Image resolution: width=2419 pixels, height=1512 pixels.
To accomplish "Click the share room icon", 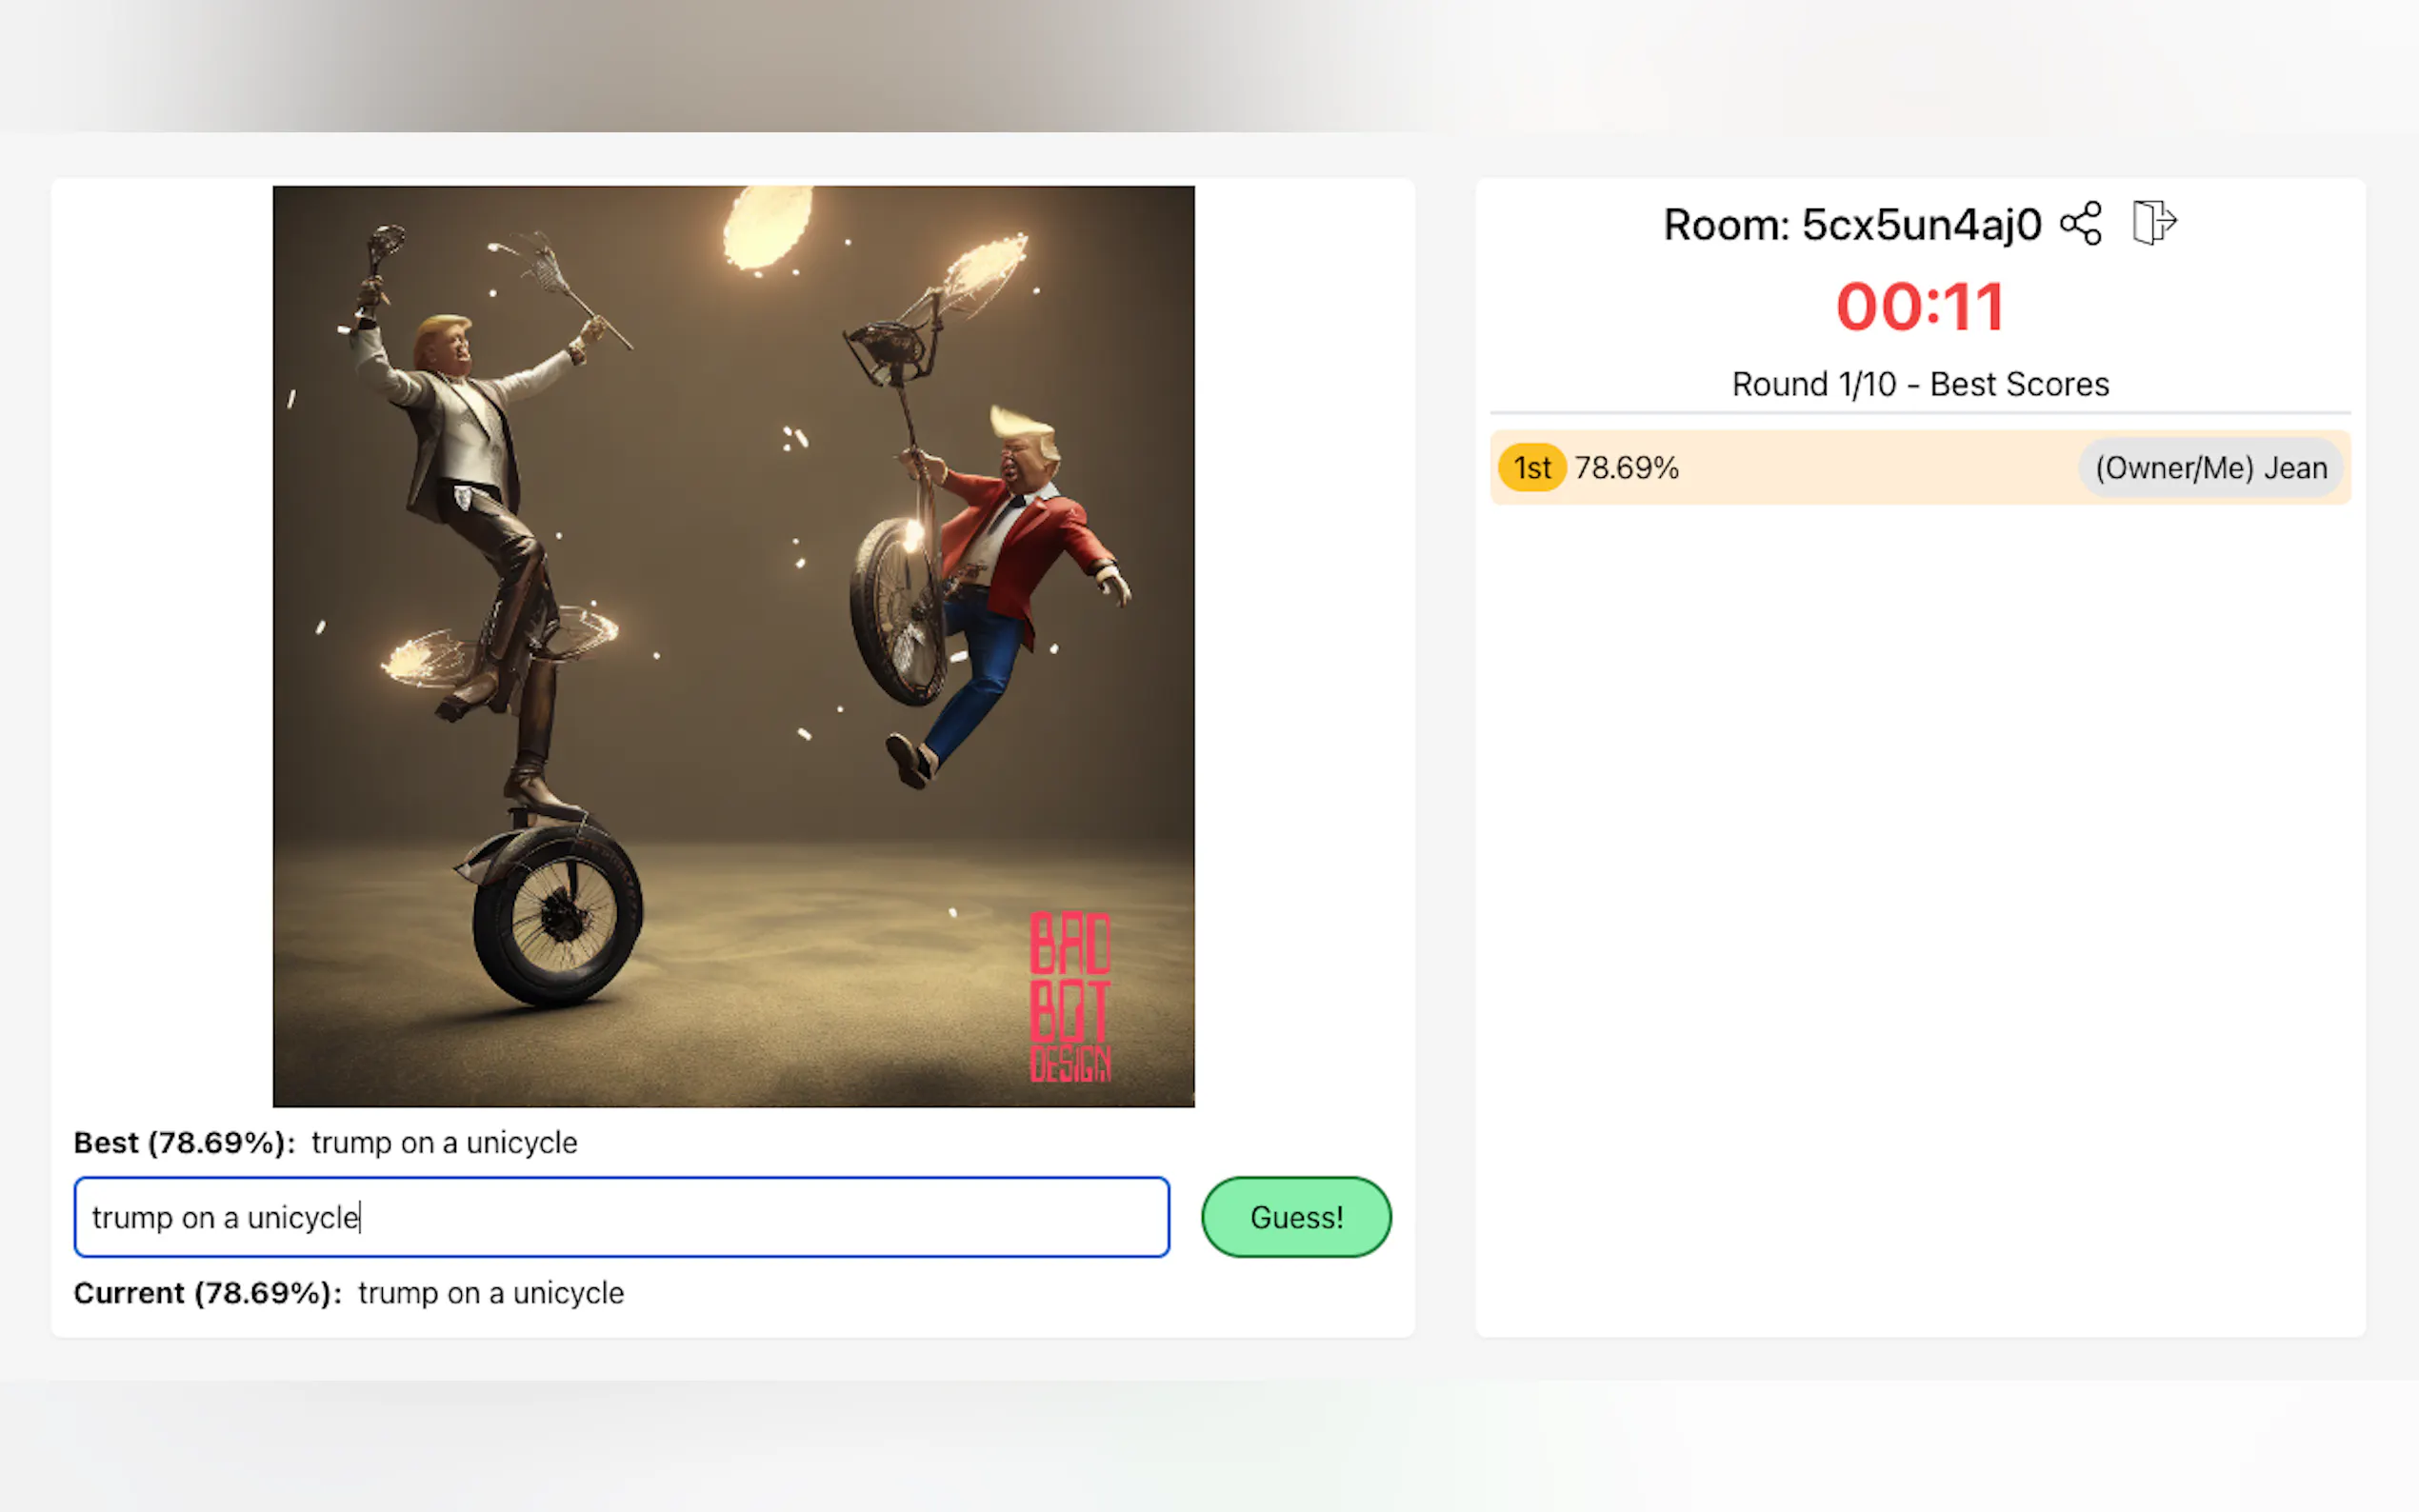I will click(x=2080, y=223).
